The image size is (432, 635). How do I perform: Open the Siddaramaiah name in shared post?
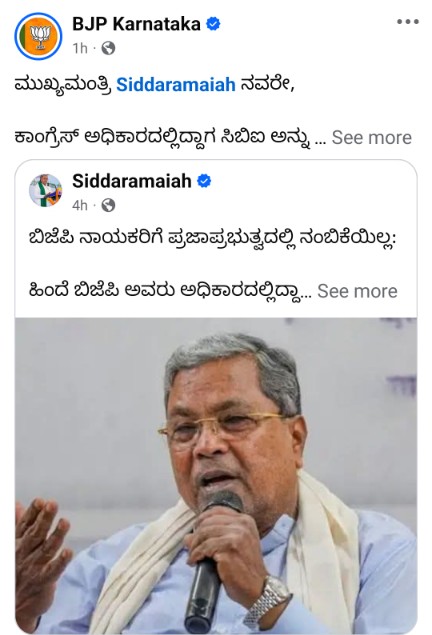pyautogui.click(x=132, y=181)
